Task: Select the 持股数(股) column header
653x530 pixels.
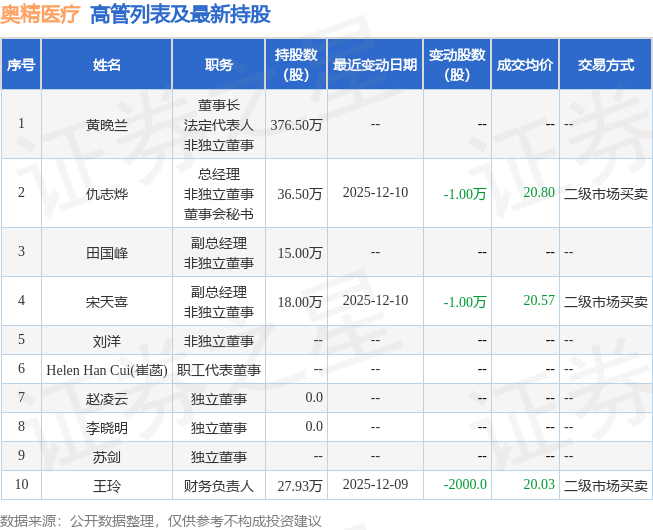Action: [x=296, y=65]
